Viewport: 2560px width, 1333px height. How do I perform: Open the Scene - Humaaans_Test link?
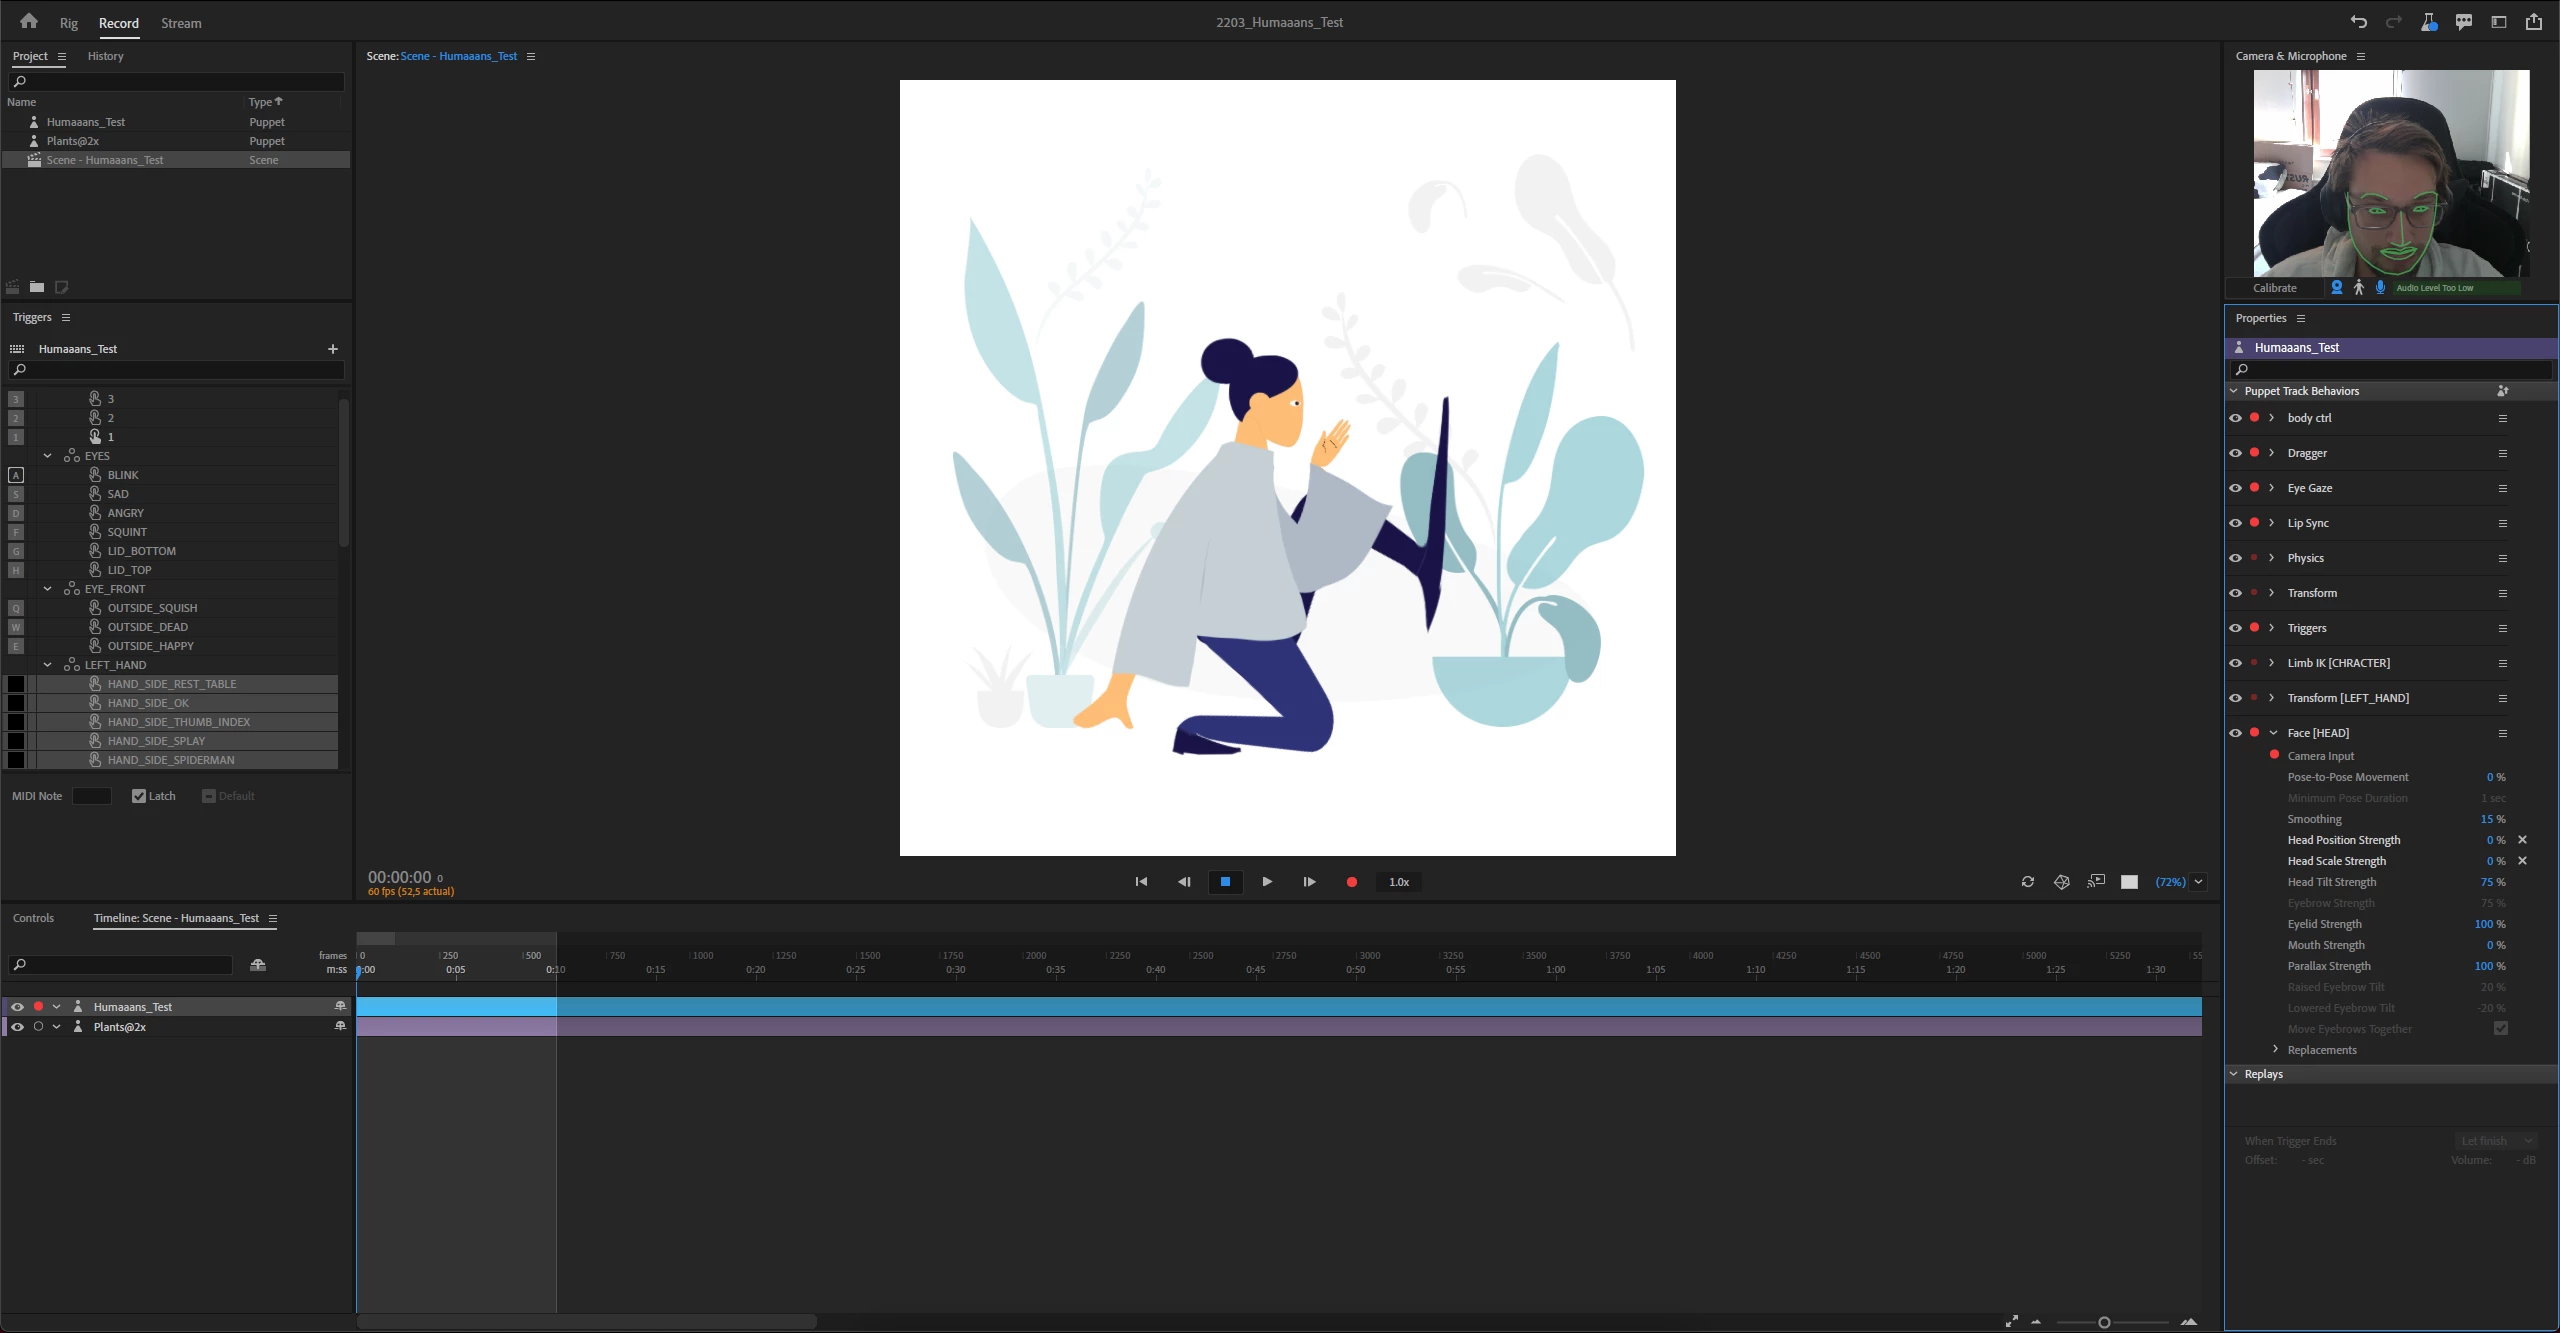click(x=459, y=56)
